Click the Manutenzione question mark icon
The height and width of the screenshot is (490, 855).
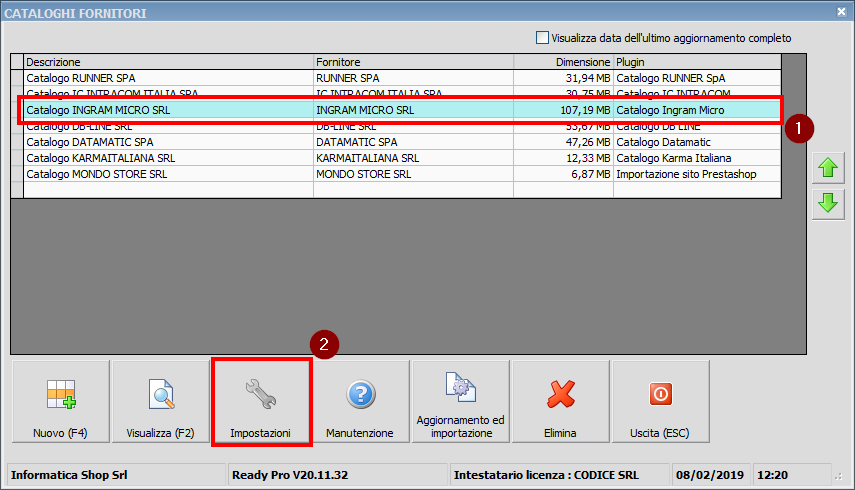coord(360,394)
